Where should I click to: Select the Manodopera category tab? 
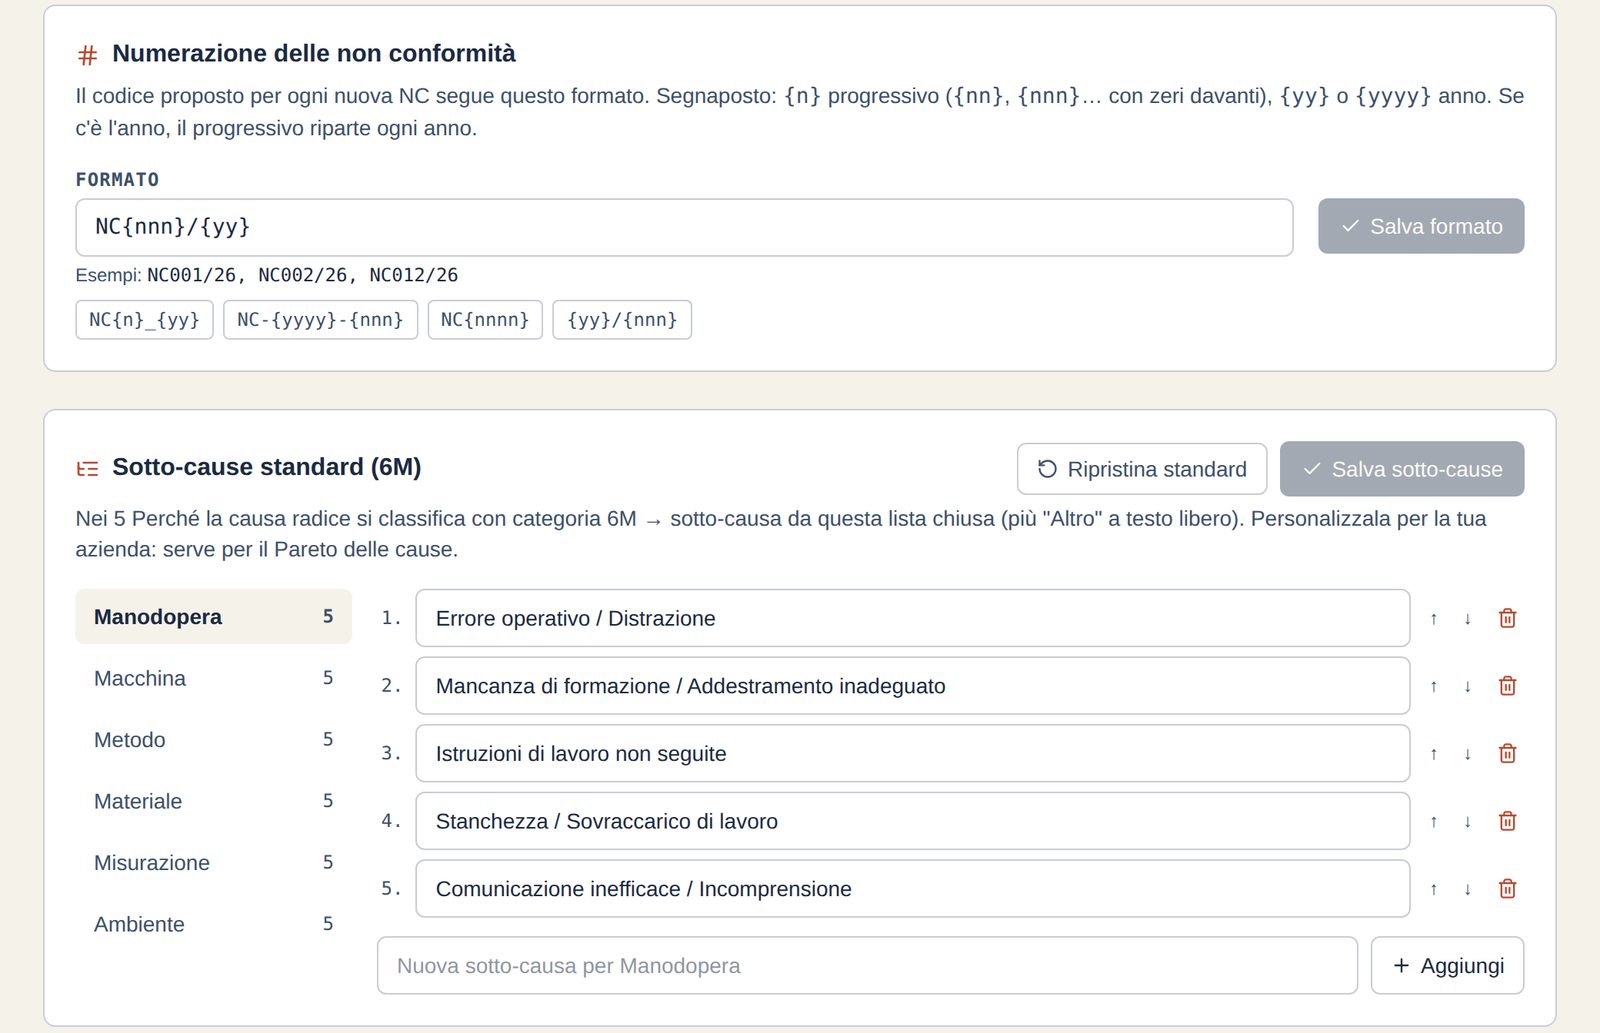tap(213, 617)
